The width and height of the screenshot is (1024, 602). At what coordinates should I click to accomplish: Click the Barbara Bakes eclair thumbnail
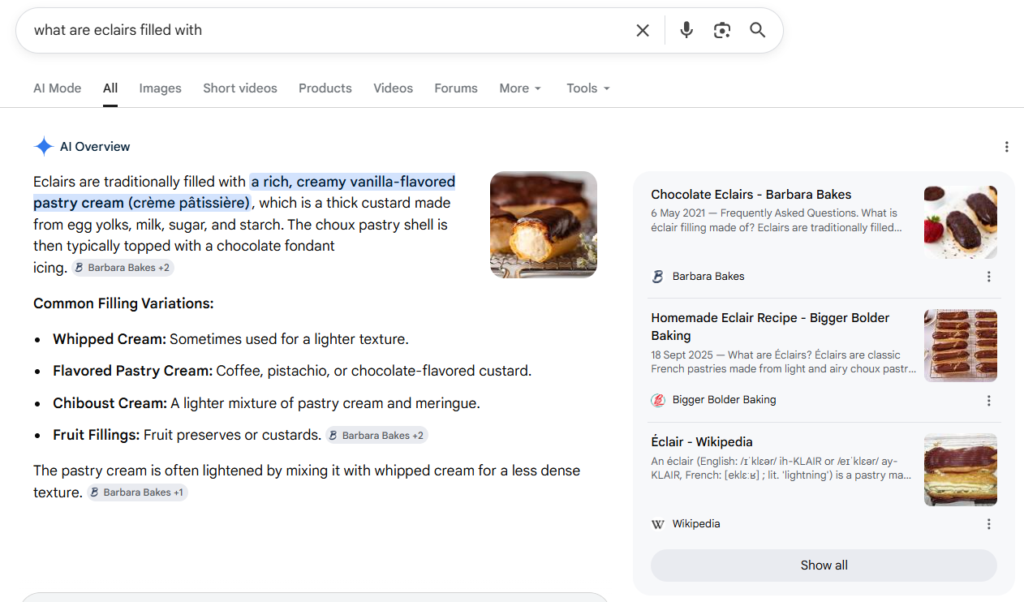960,222
